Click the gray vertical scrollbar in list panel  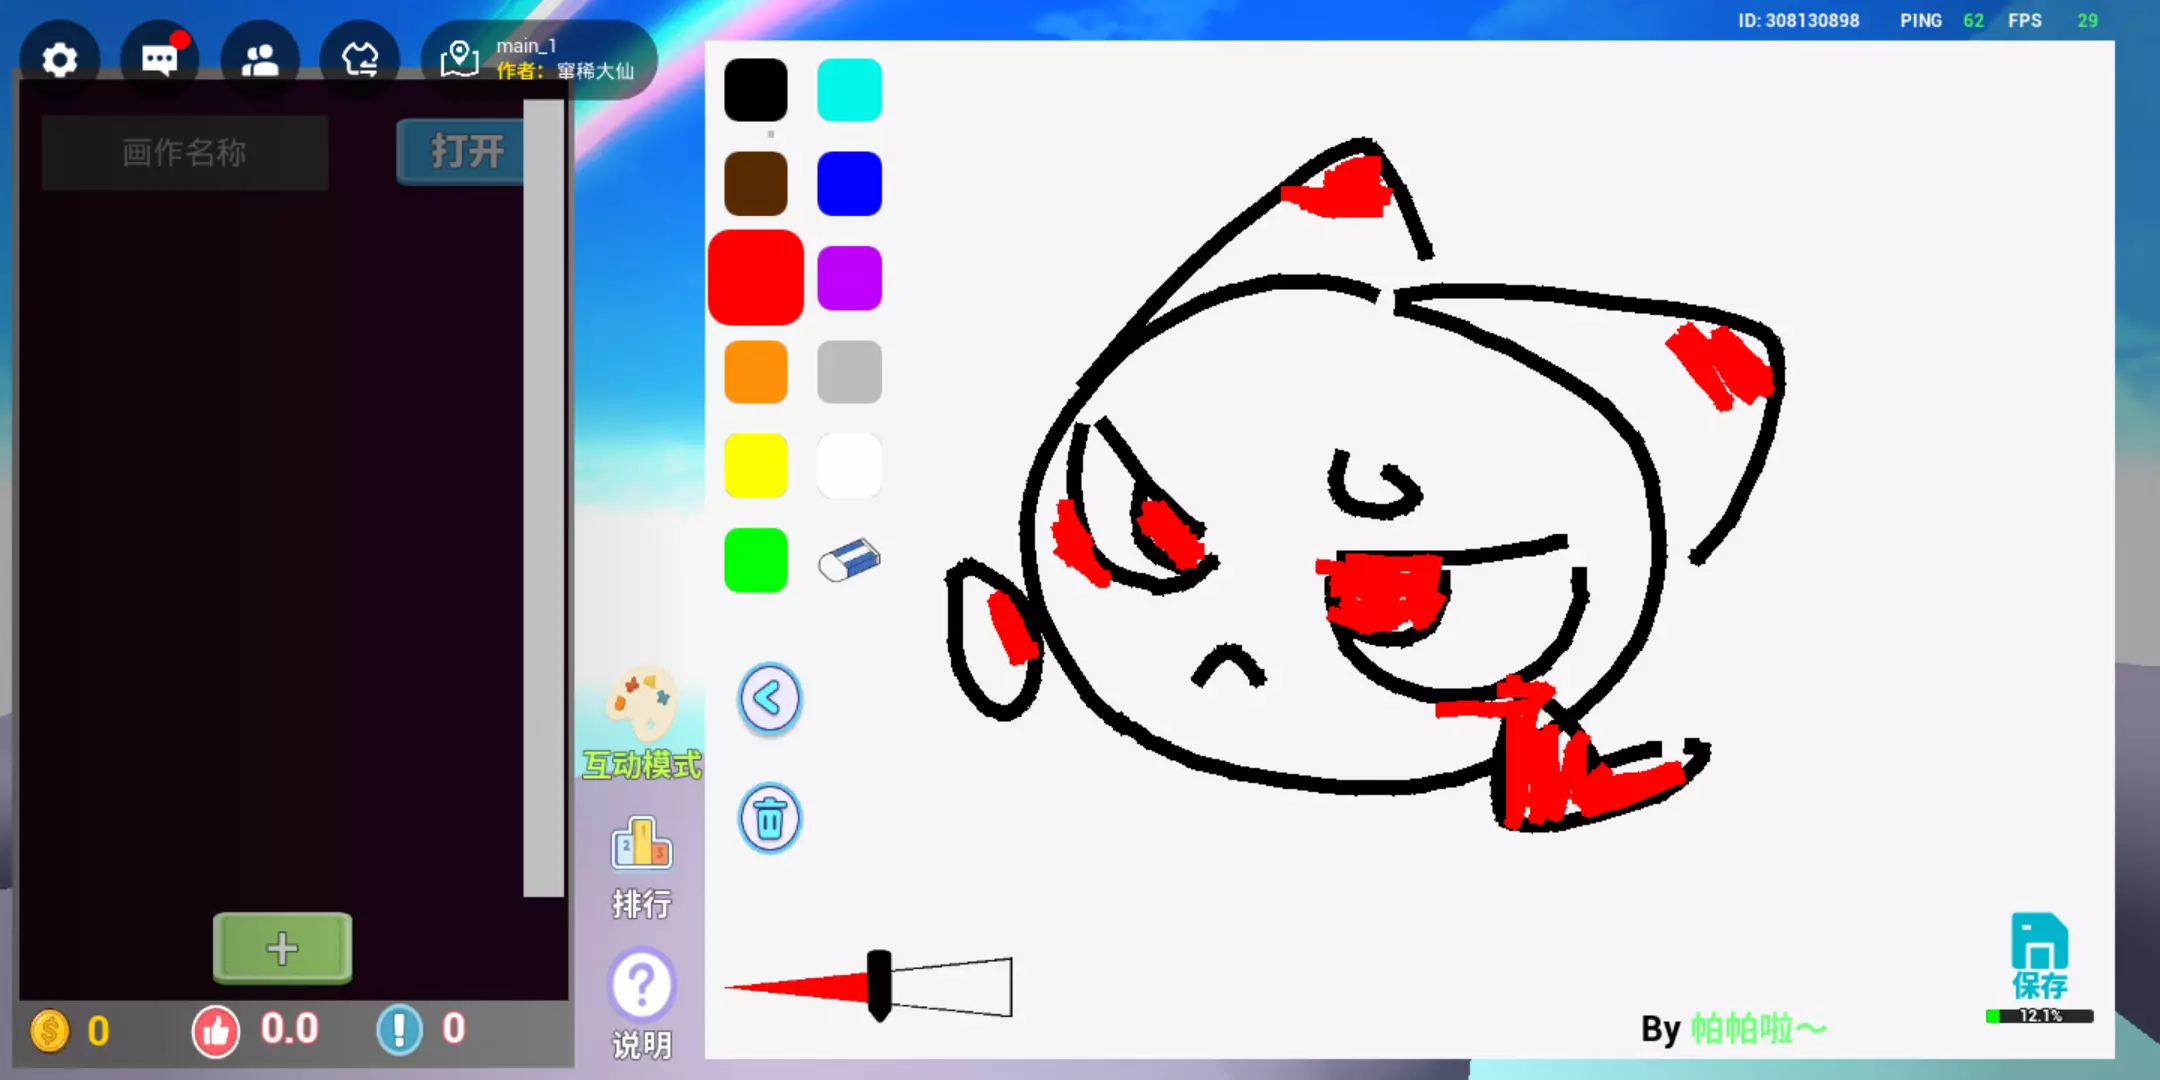pos(544,500)
